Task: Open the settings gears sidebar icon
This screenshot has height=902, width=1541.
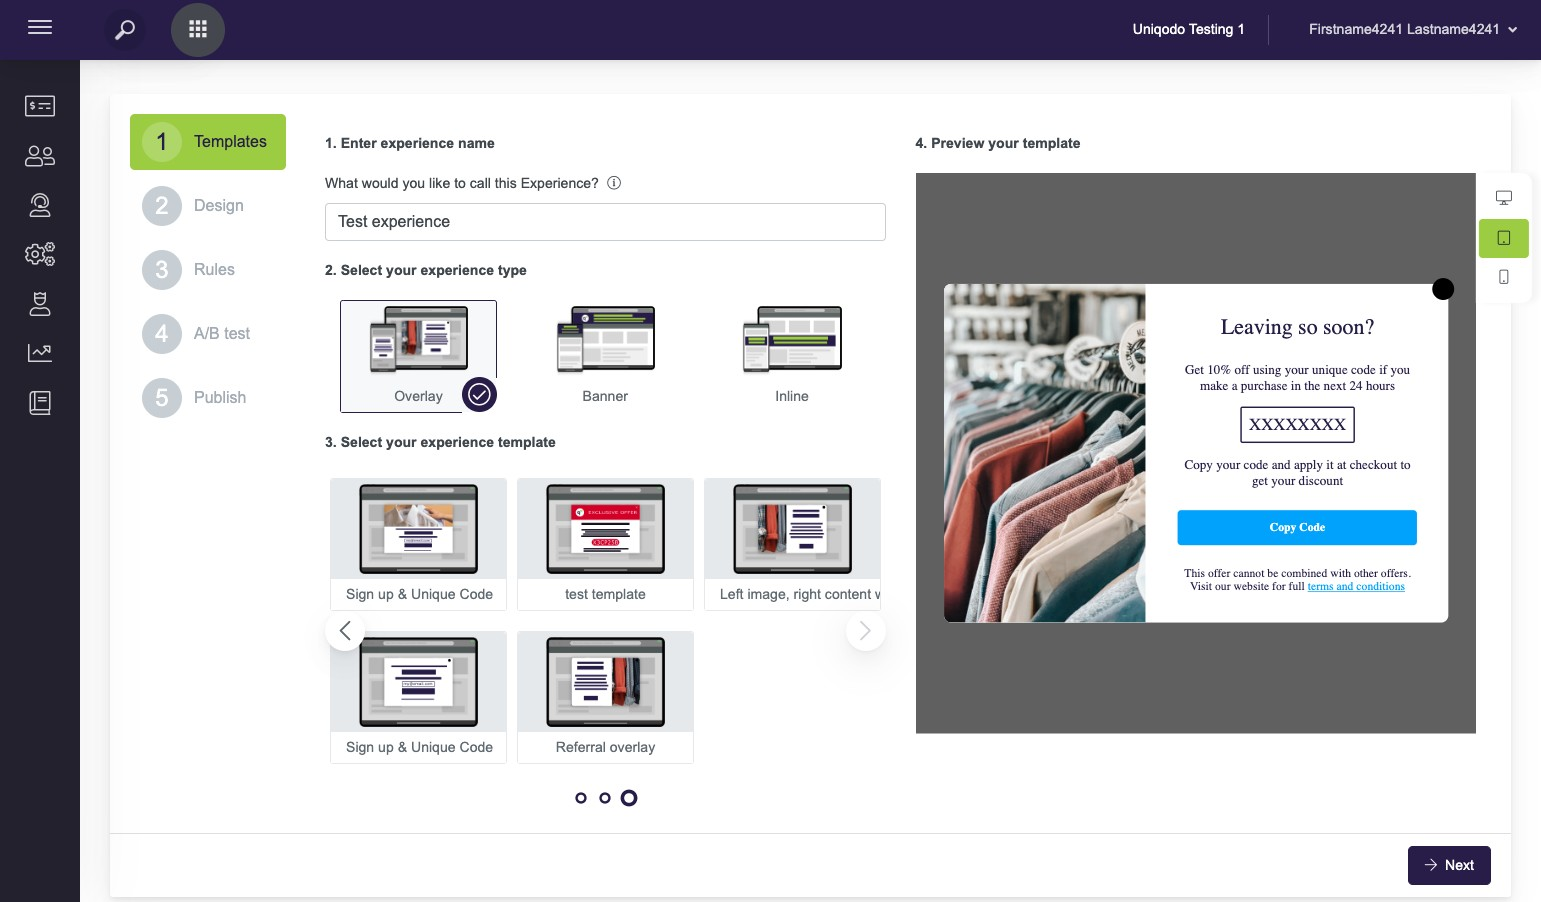Action: [40, 254]
